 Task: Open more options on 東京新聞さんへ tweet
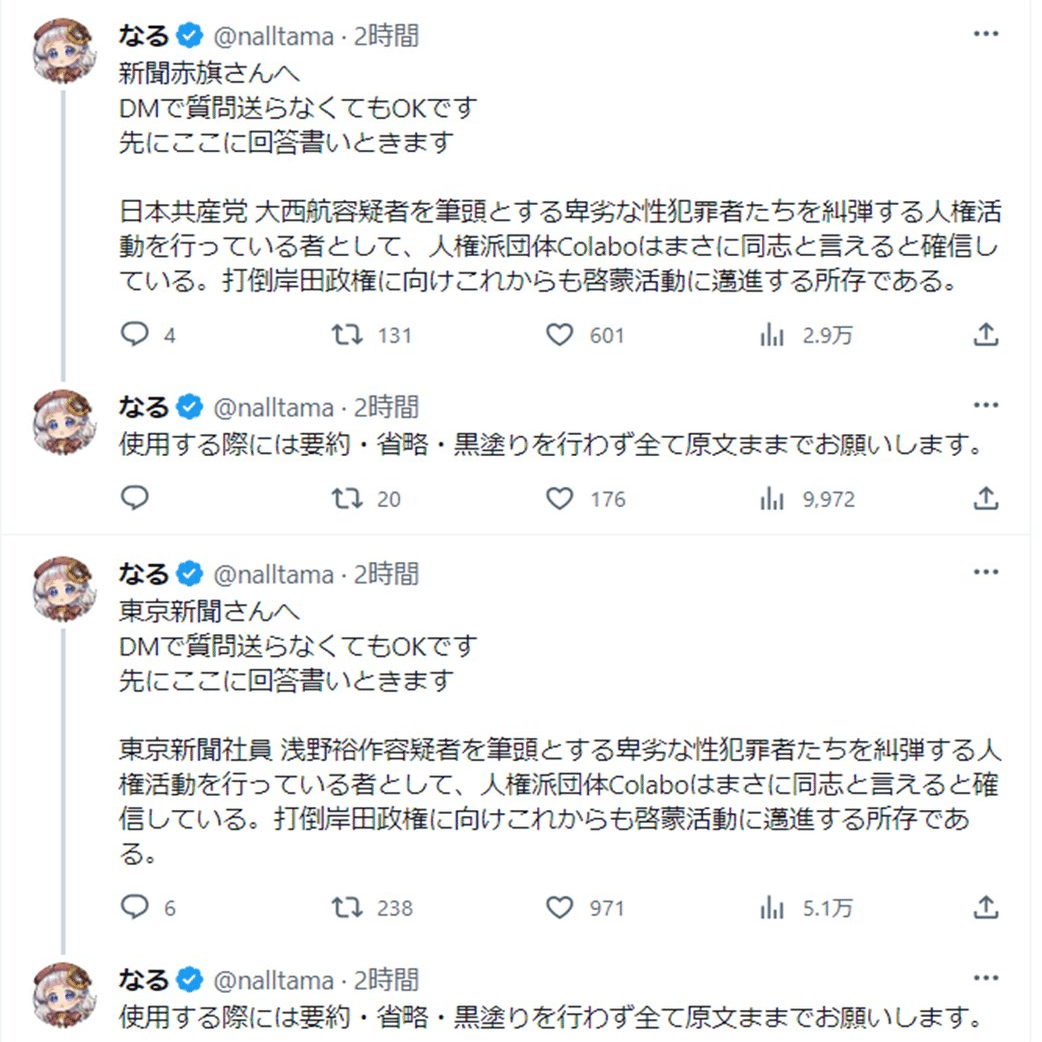(x=986, y=572)
